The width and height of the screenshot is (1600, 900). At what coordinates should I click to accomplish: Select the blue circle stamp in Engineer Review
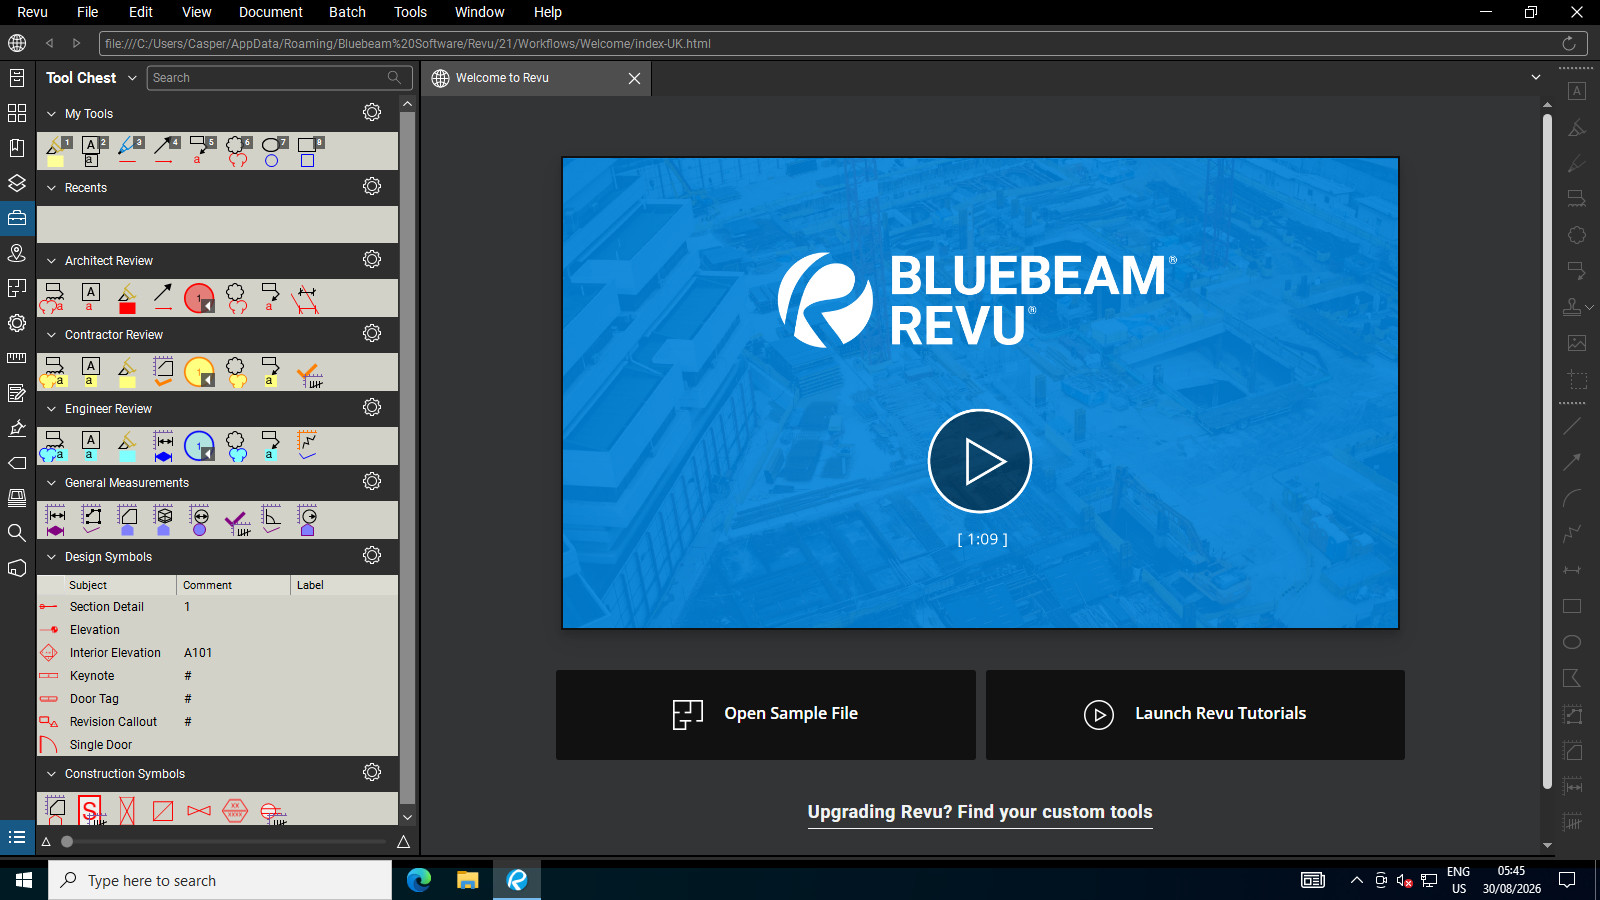click(x=199, y=446)
